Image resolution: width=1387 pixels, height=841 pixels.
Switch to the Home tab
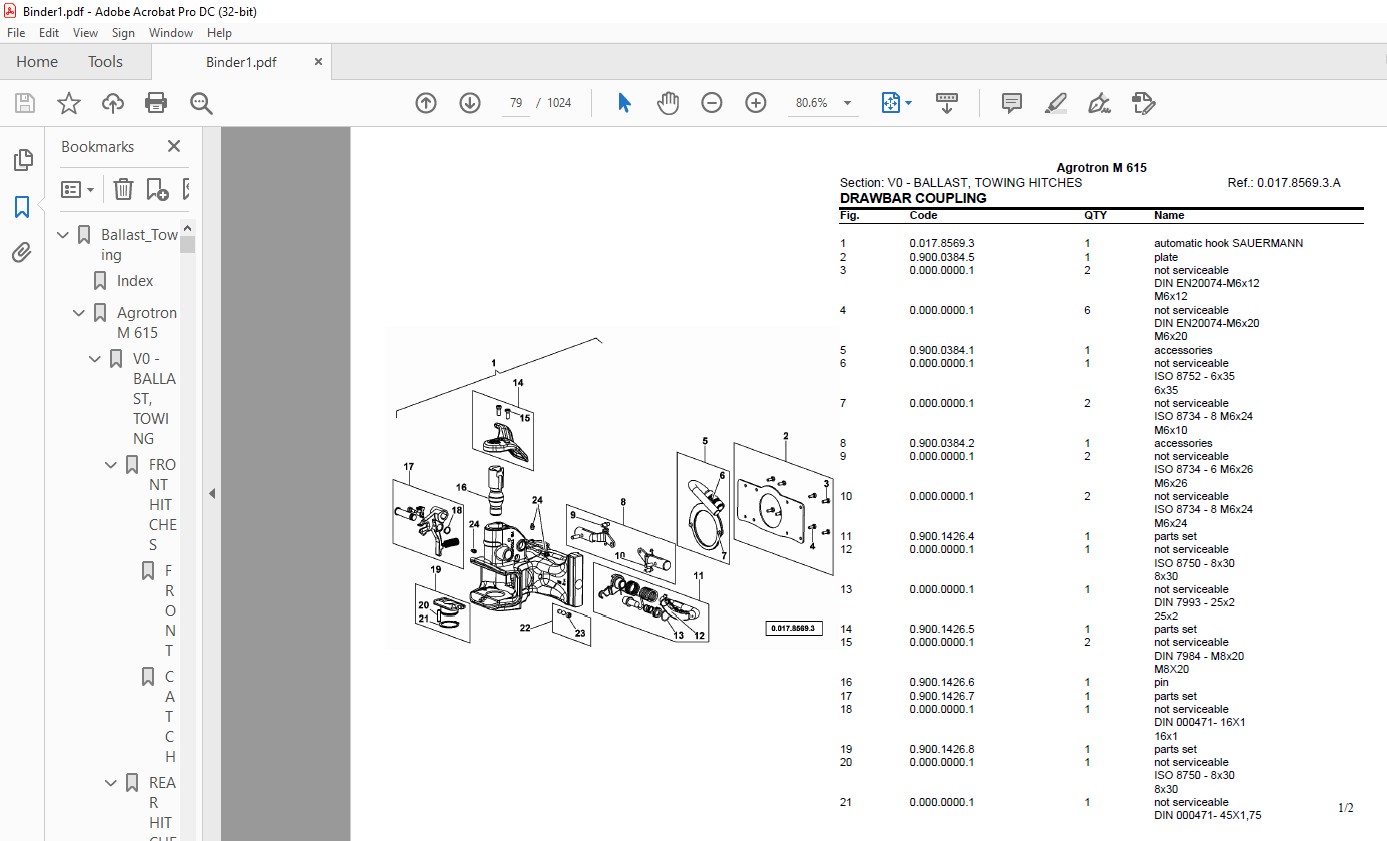click(37, 62)
